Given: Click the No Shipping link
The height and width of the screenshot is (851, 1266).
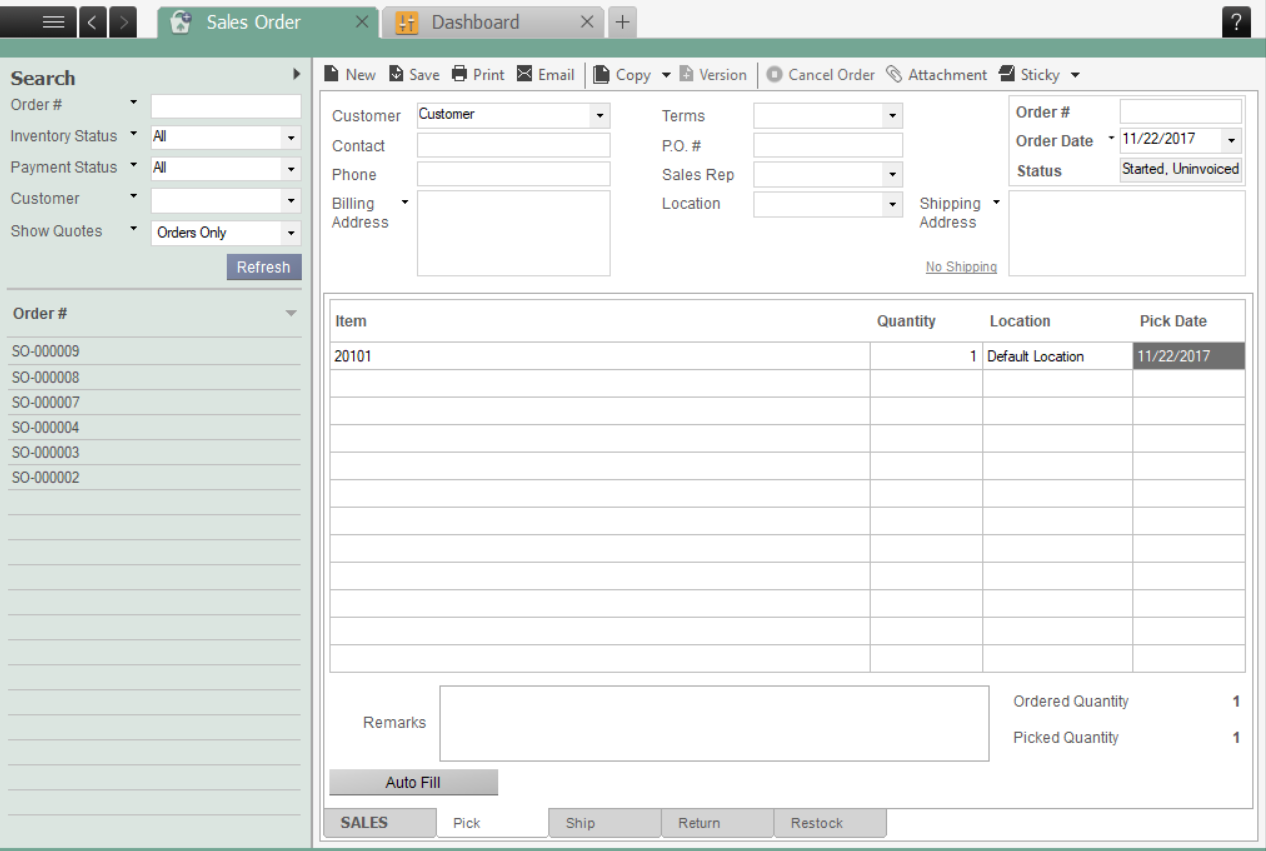Looking at the screenshot, I should pos(961,267).
